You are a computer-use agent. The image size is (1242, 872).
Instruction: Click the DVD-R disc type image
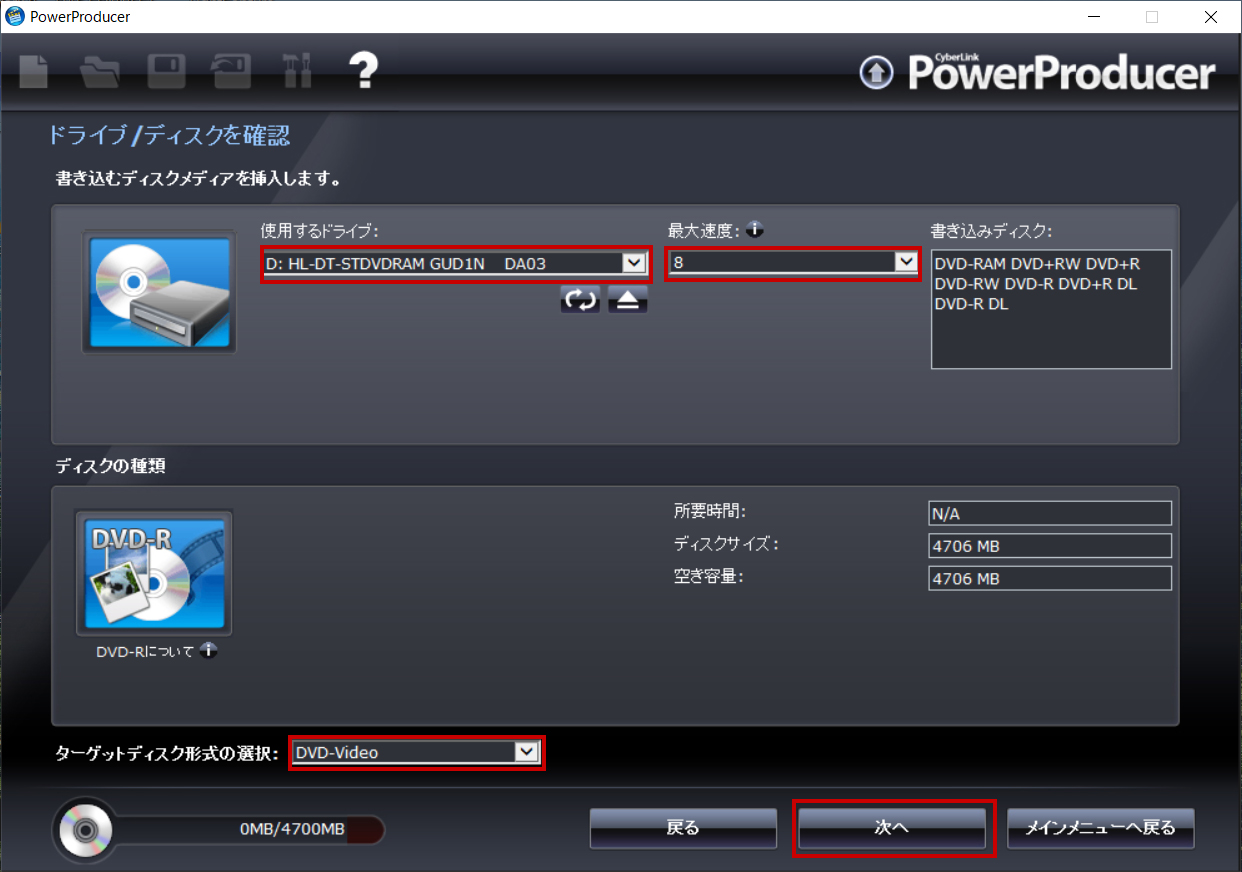pos(154,573)
